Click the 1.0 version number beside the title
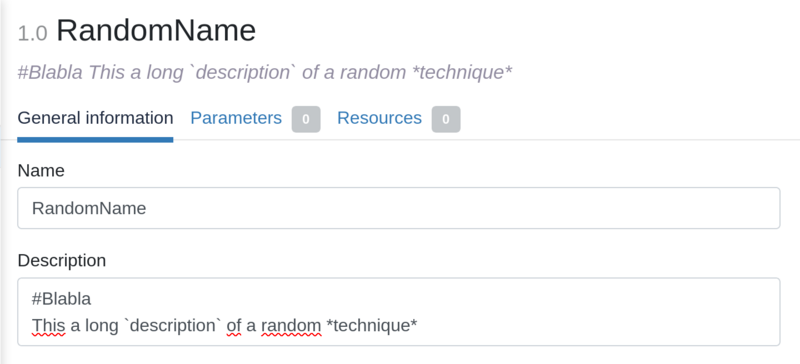The height and width of the screenshot is (364, 800). point(33,34)
